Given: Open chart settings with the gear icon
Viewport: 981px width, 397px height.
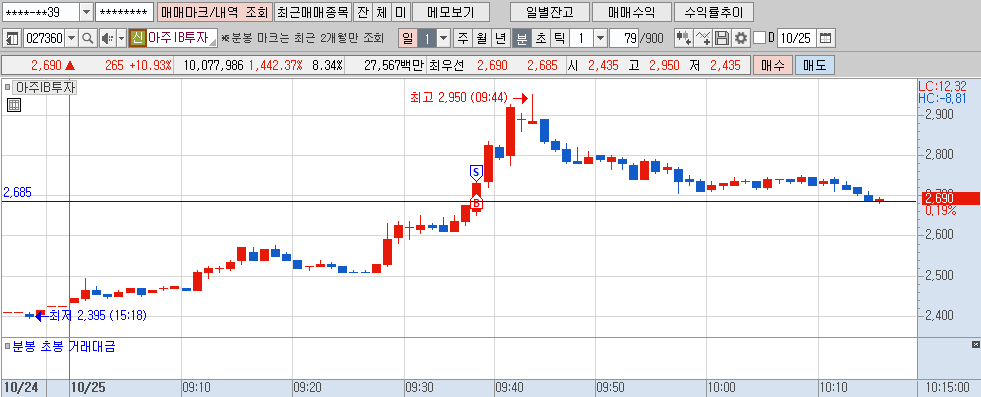Looking at the screenshot, I should click(x=741, y=38).
